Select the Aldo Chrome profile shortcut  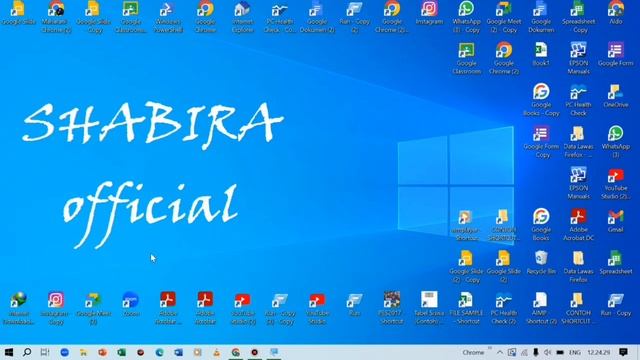tap(616, 14)
